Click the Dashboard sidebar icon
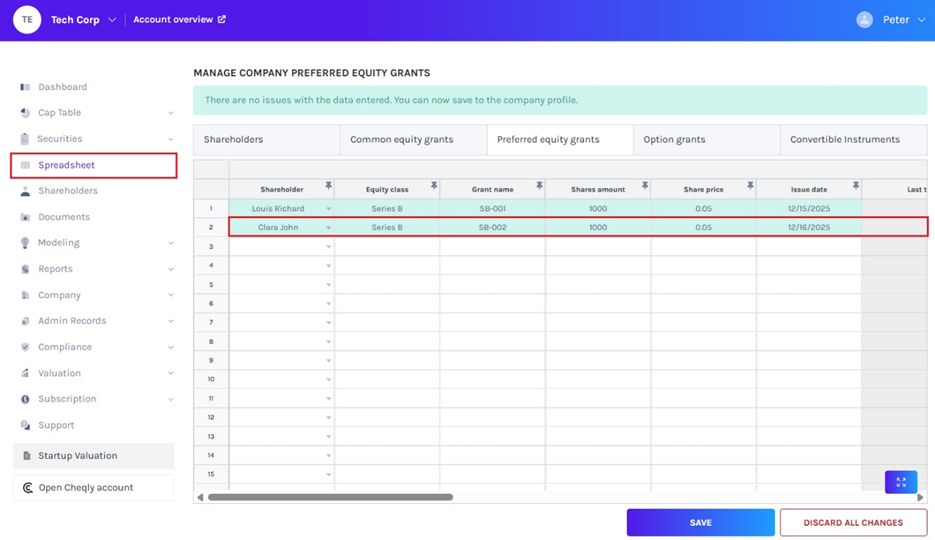The height and width of the screenshot is (540, 935). click(x=25, y=87)
